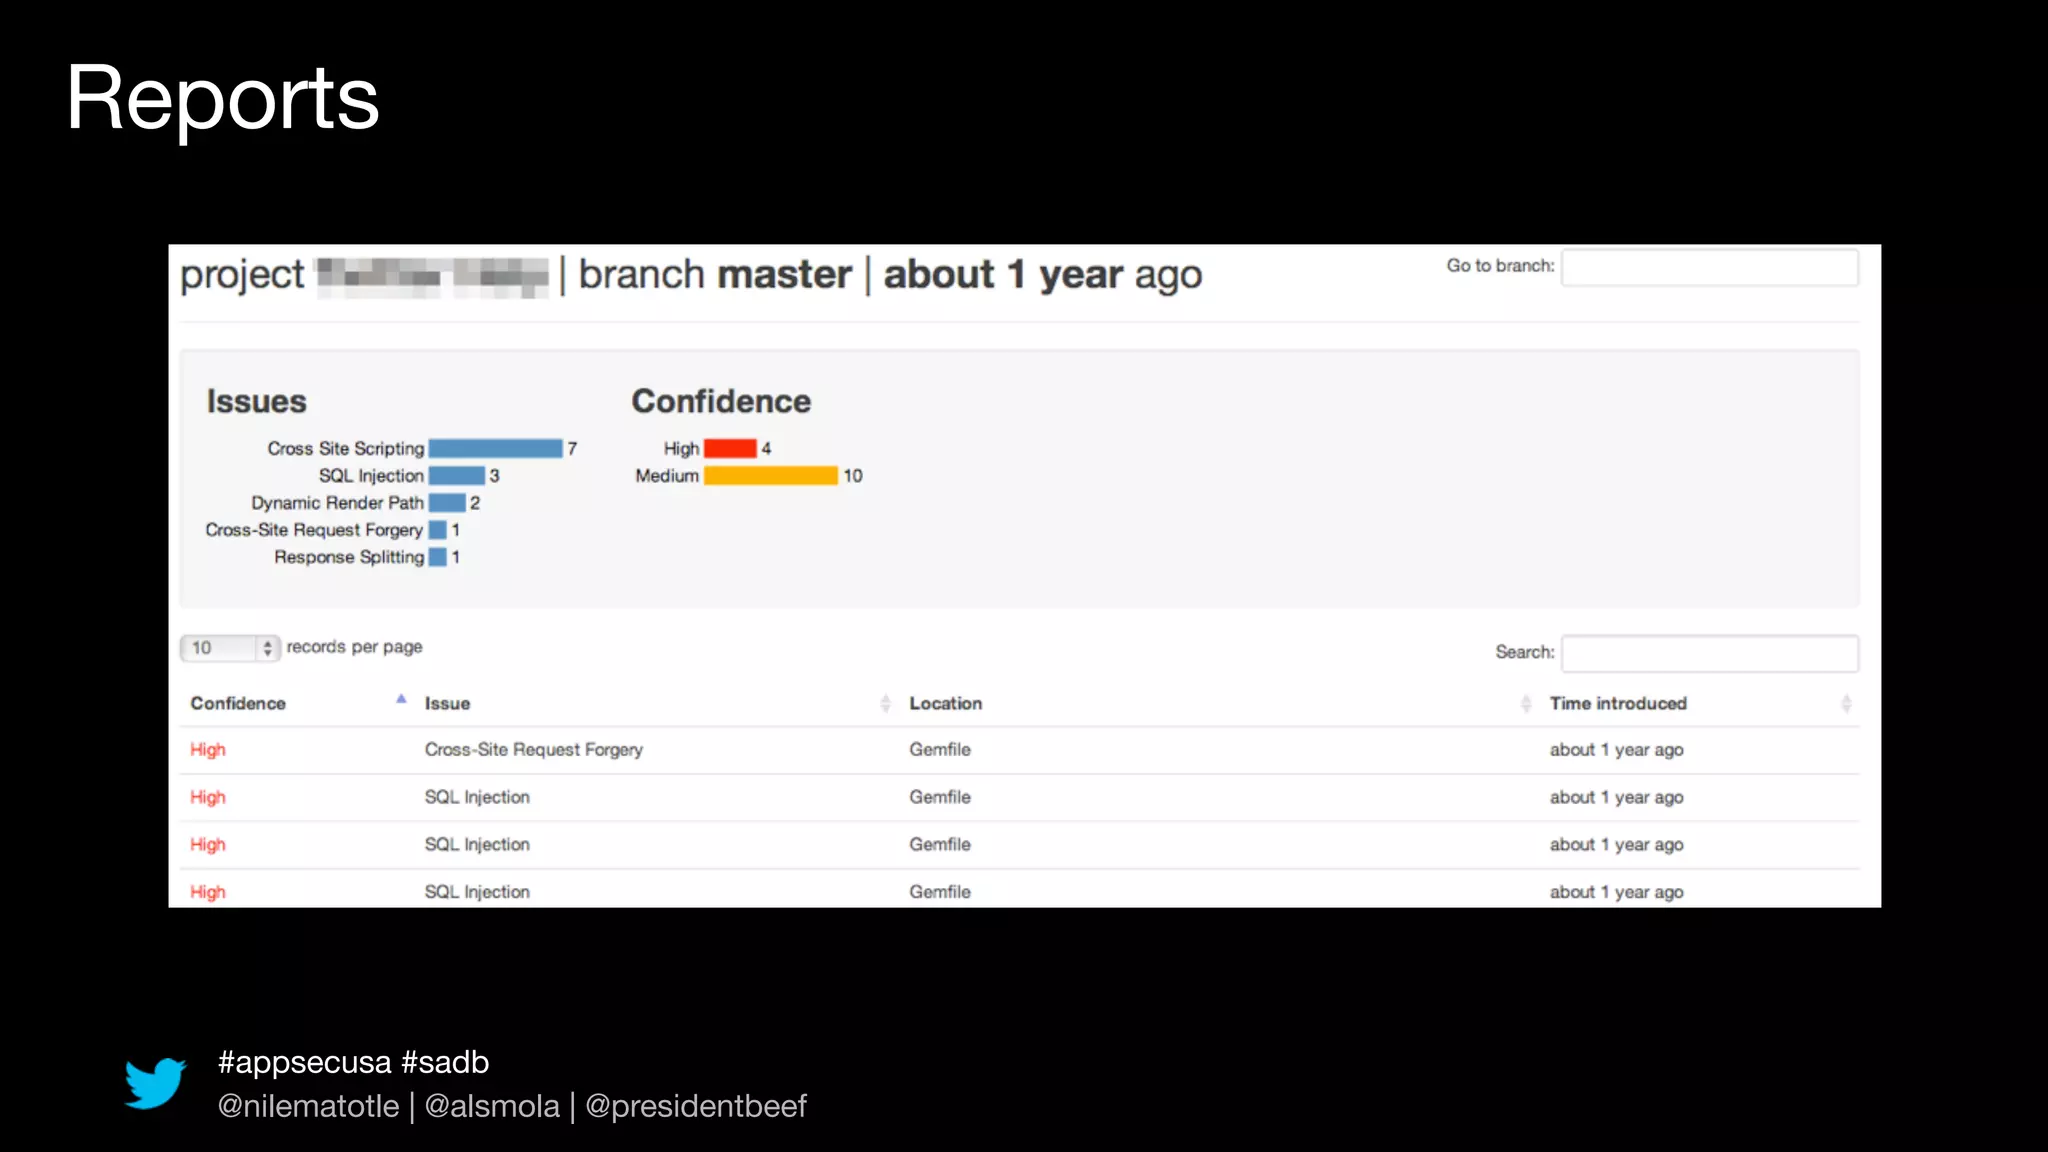Click the Reports slide title

pyautogui.click(x=223, y=99)
